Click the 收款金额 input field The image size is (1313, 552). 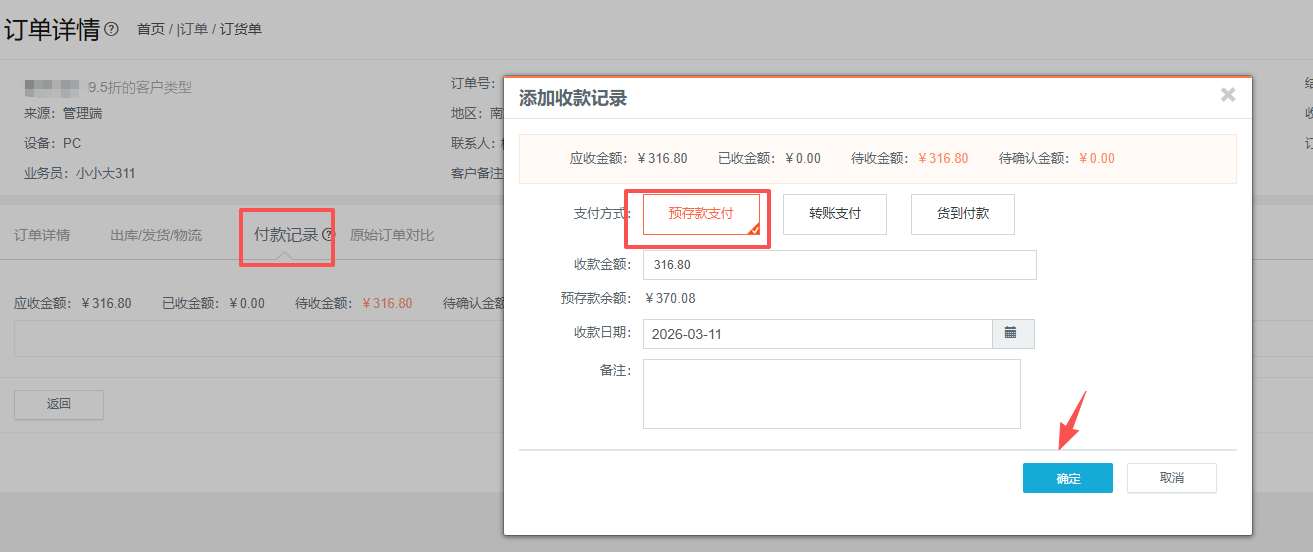(x=840, y=265)
